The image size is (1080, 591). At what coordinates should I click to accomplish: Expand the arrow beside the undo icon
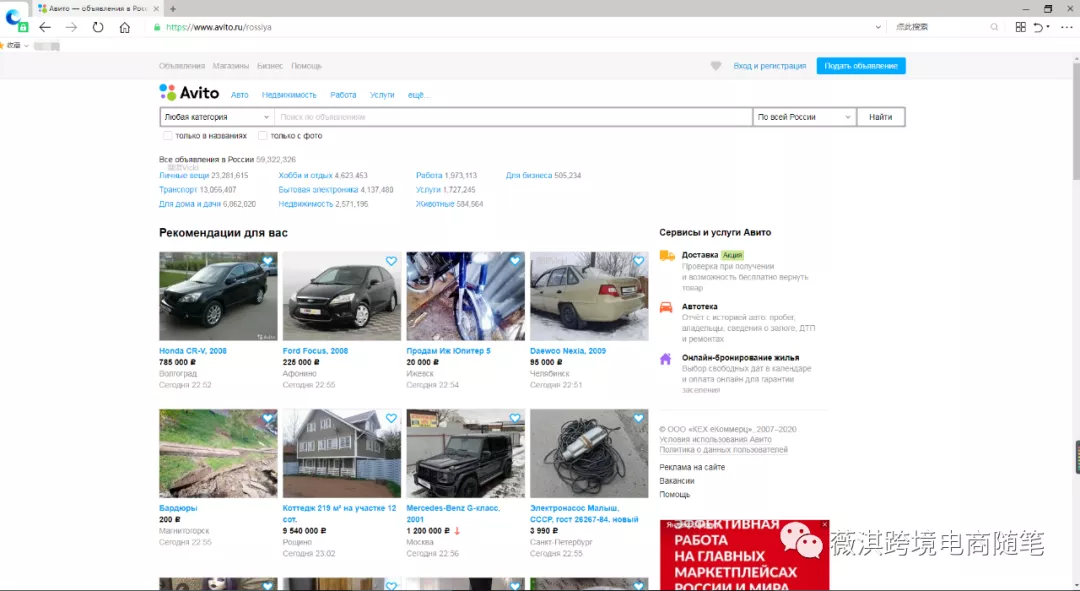(1048, 27)
